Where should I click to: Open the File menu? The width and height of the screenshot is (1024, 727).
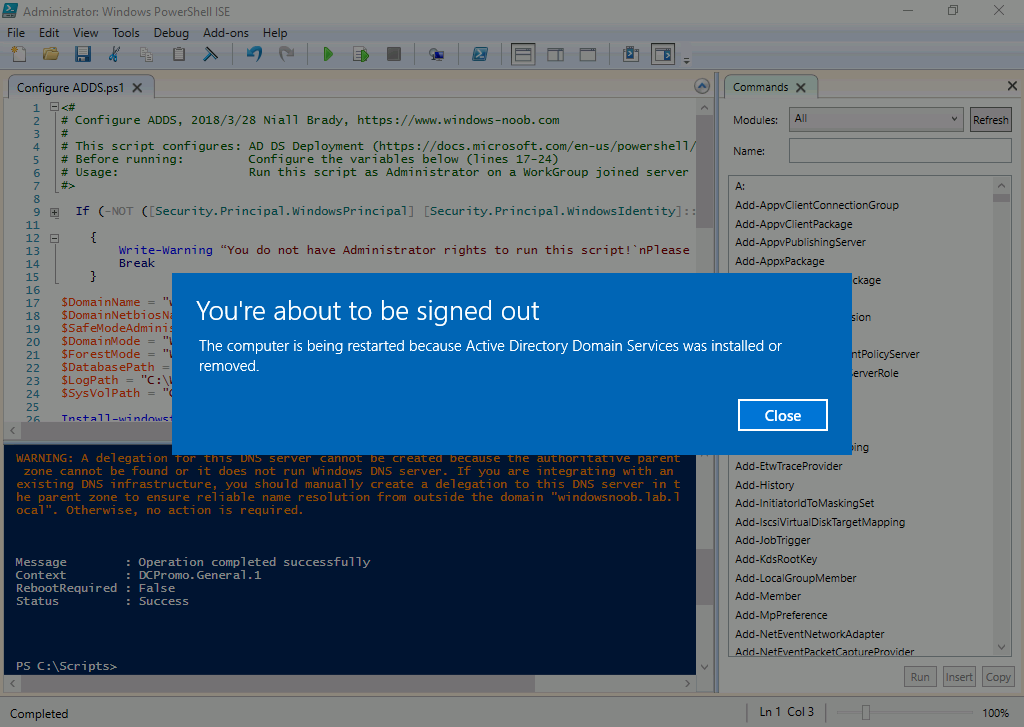(16, 33)
